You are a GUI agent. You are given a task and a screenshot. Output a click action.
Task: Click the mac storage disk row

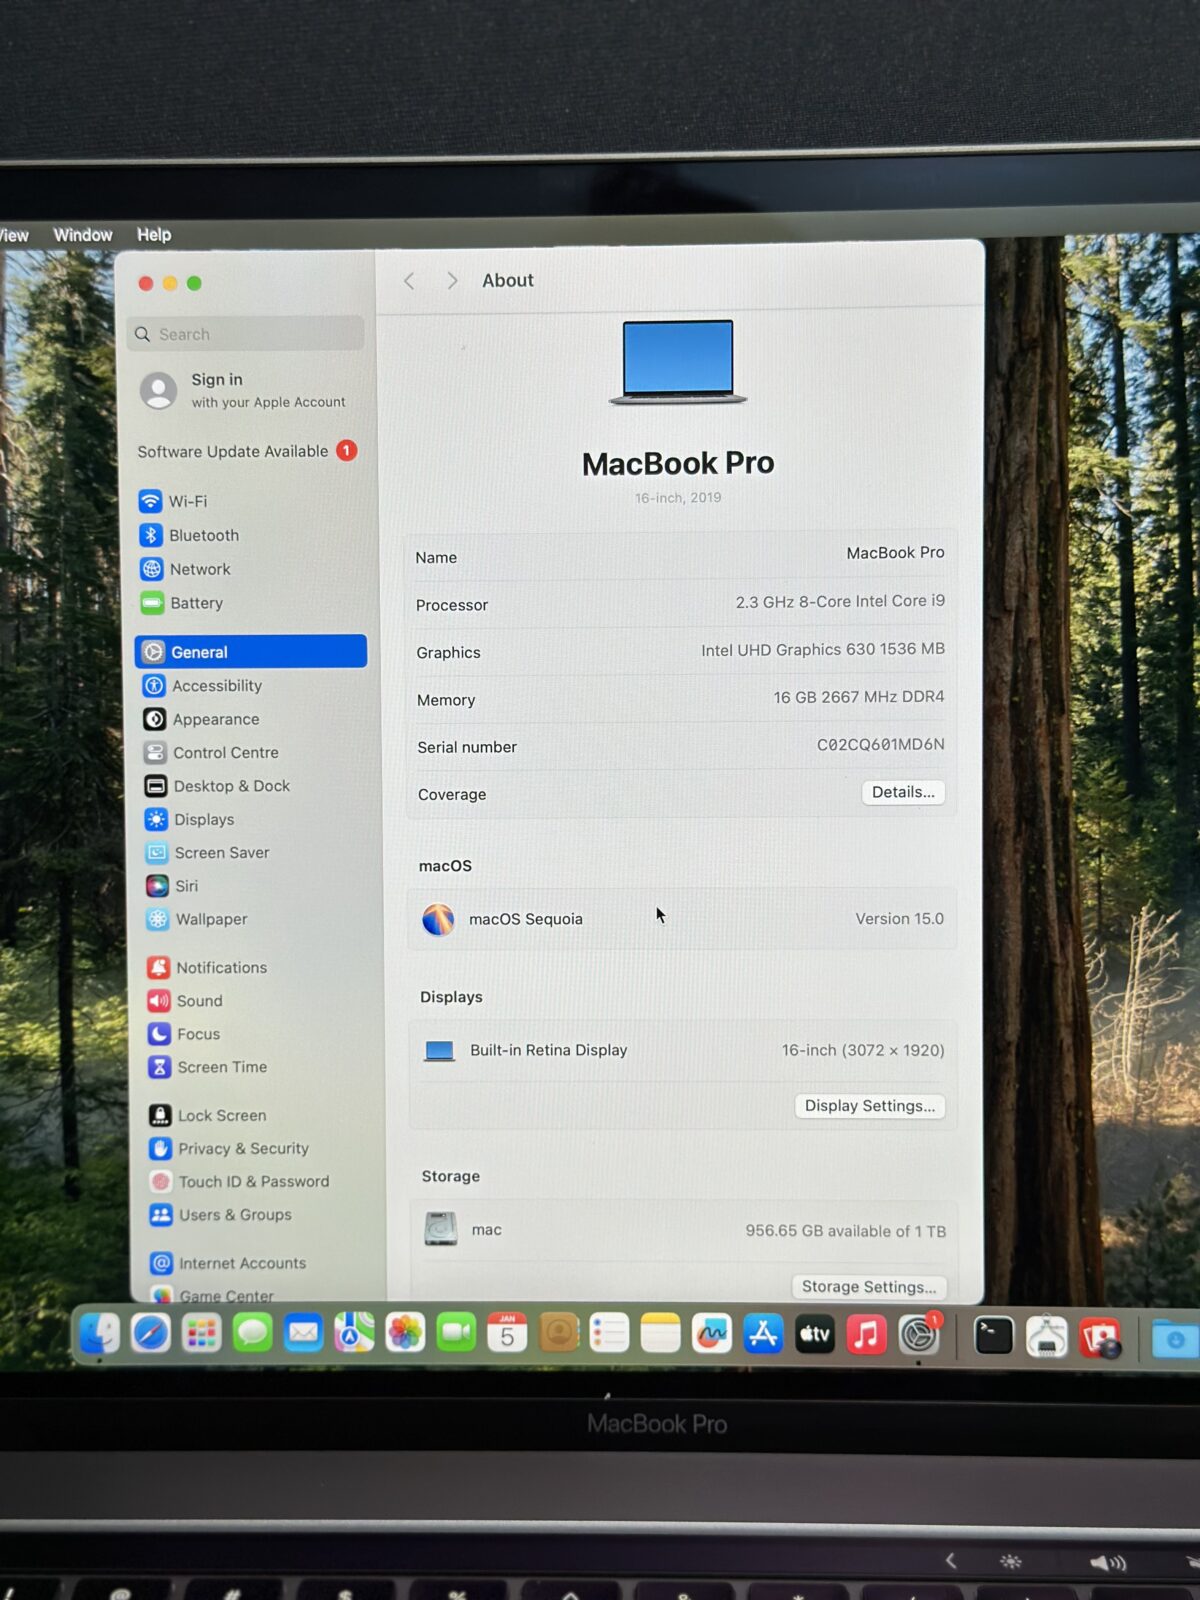pos(684,1230)
